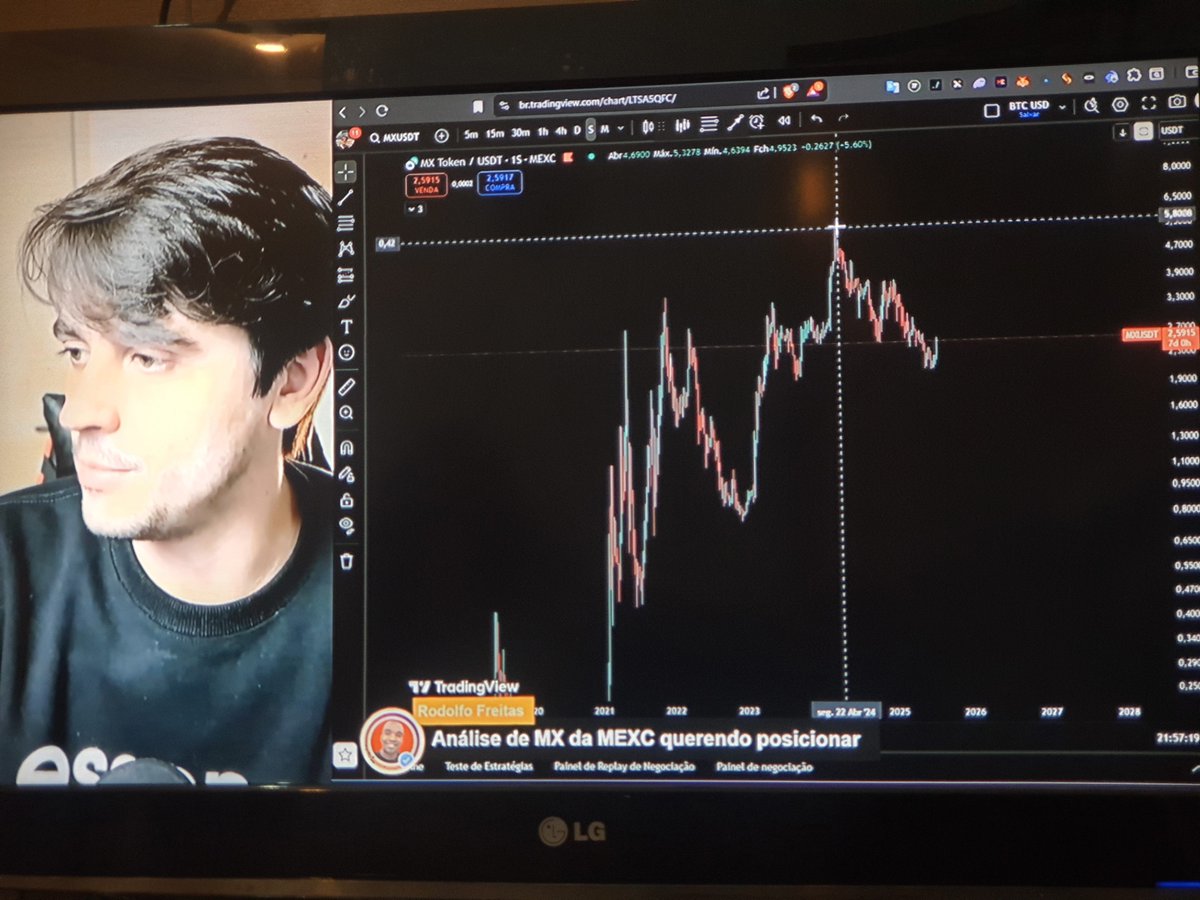Open the chart patterns tool

346,249
